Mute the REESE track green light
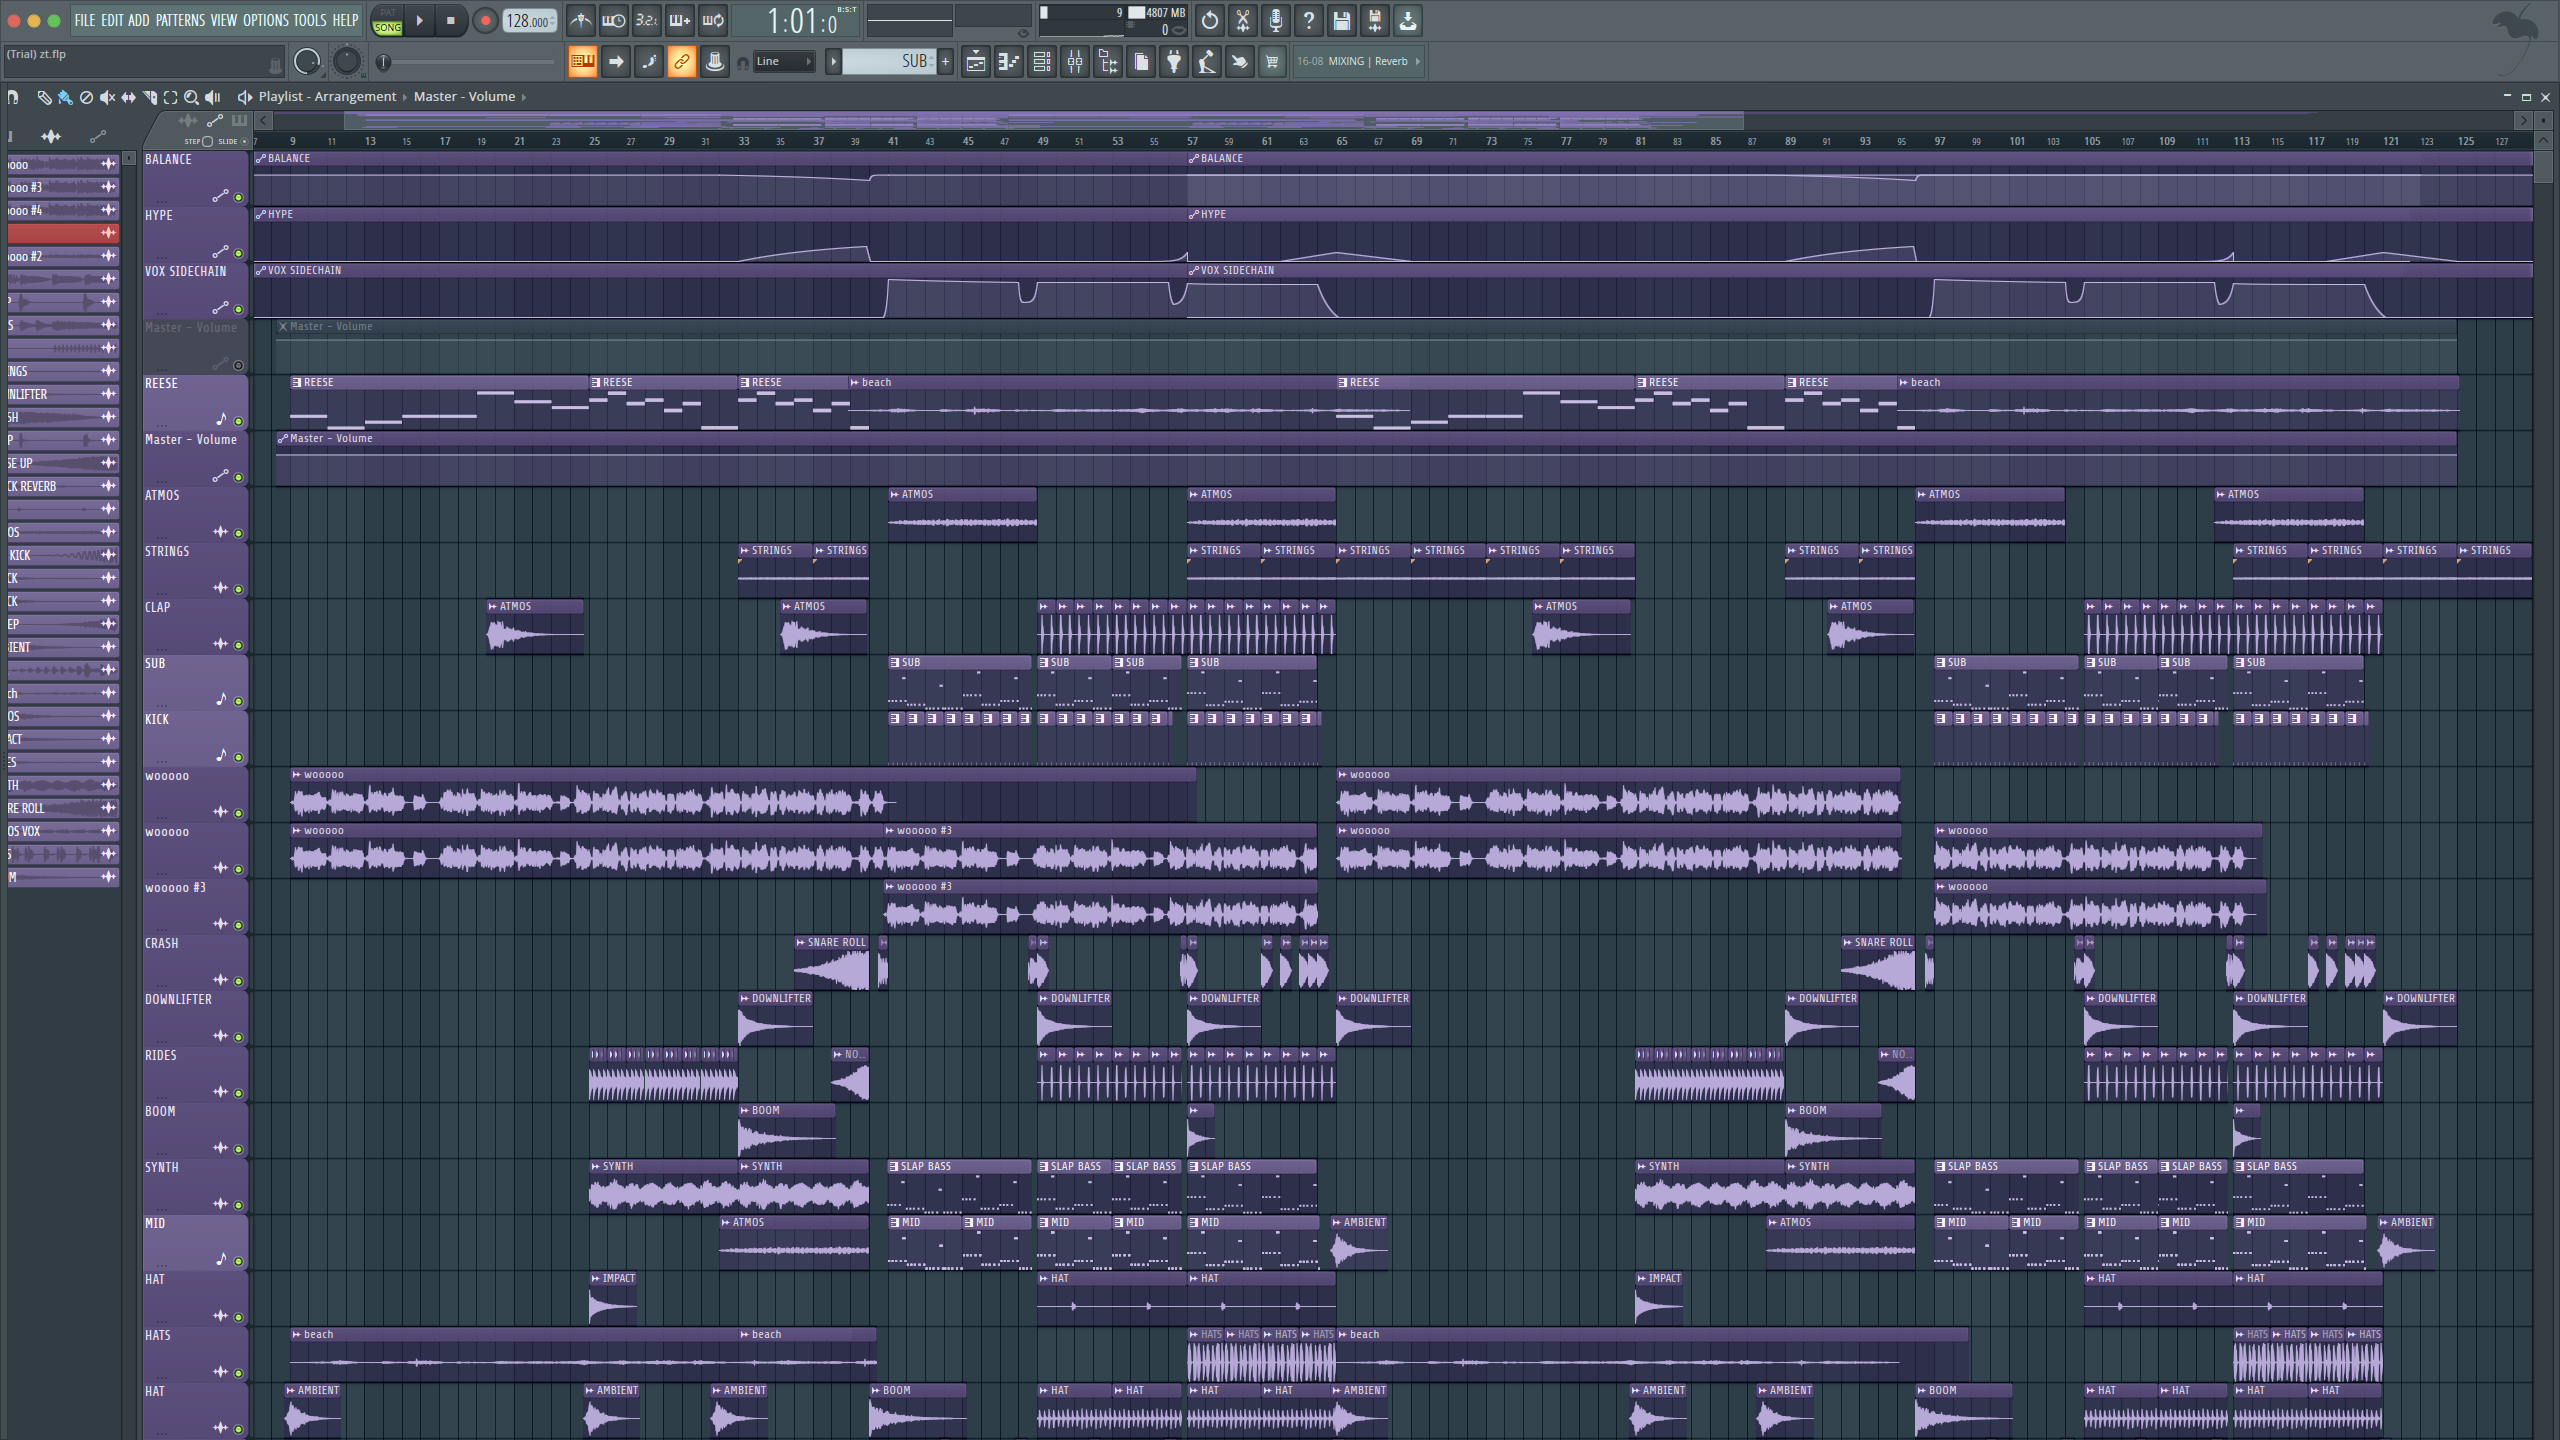This screenshot has height=1440, width=2560. pyautogui.click(x=239, y=421)
